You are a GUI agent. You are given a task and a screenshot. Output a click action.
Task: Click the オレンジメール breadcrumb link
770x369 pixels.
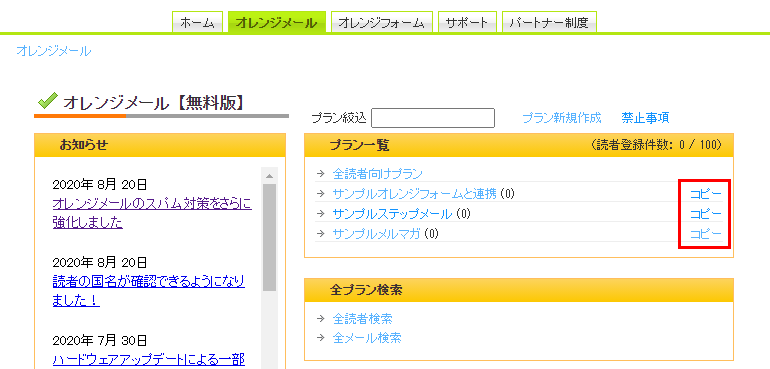pyautogui.click(x=54, y=51)
